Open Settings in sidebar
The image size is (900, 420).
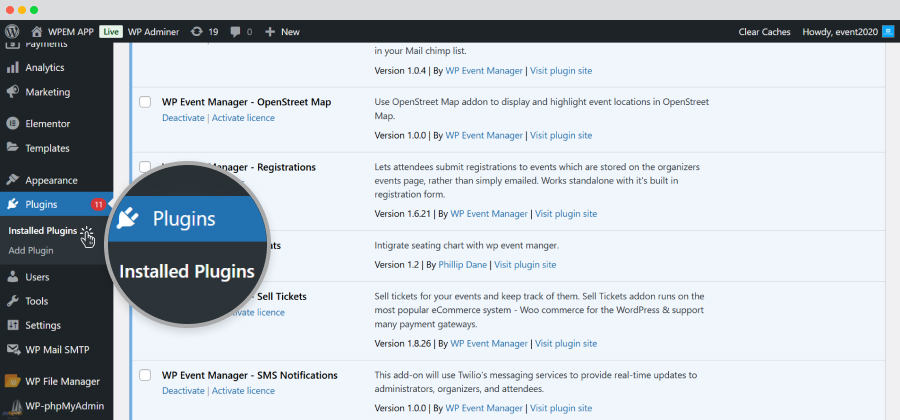coord(43,325)
